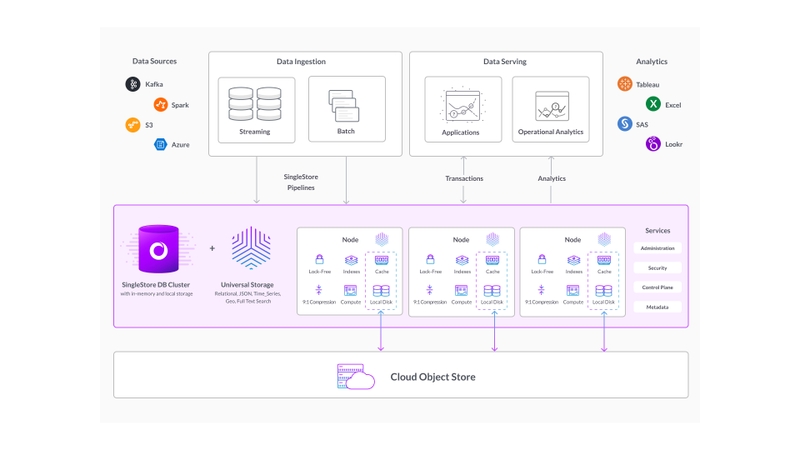This screenshot has width=800, height=450.
Task: Click "with in-memory and local storage" subtitle
Action: [x=157, y=294]
